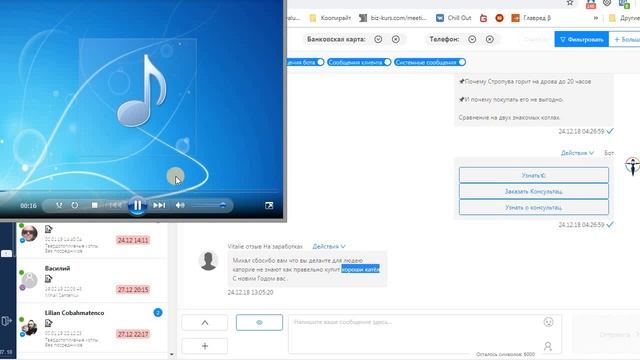Screen dimensions: 640x360
Task: Pause playback in the media player
Action: coord(138,205)
